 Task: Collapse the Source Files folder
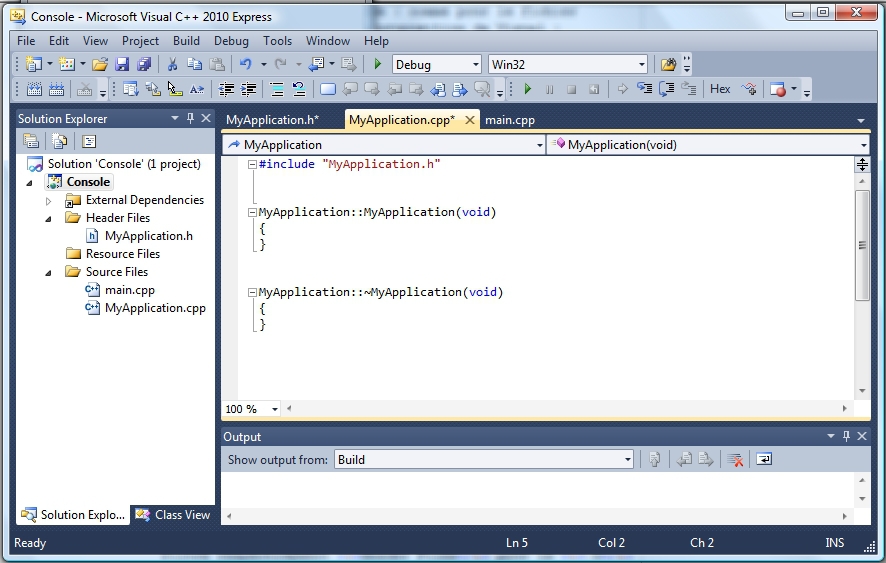(48, 272)
